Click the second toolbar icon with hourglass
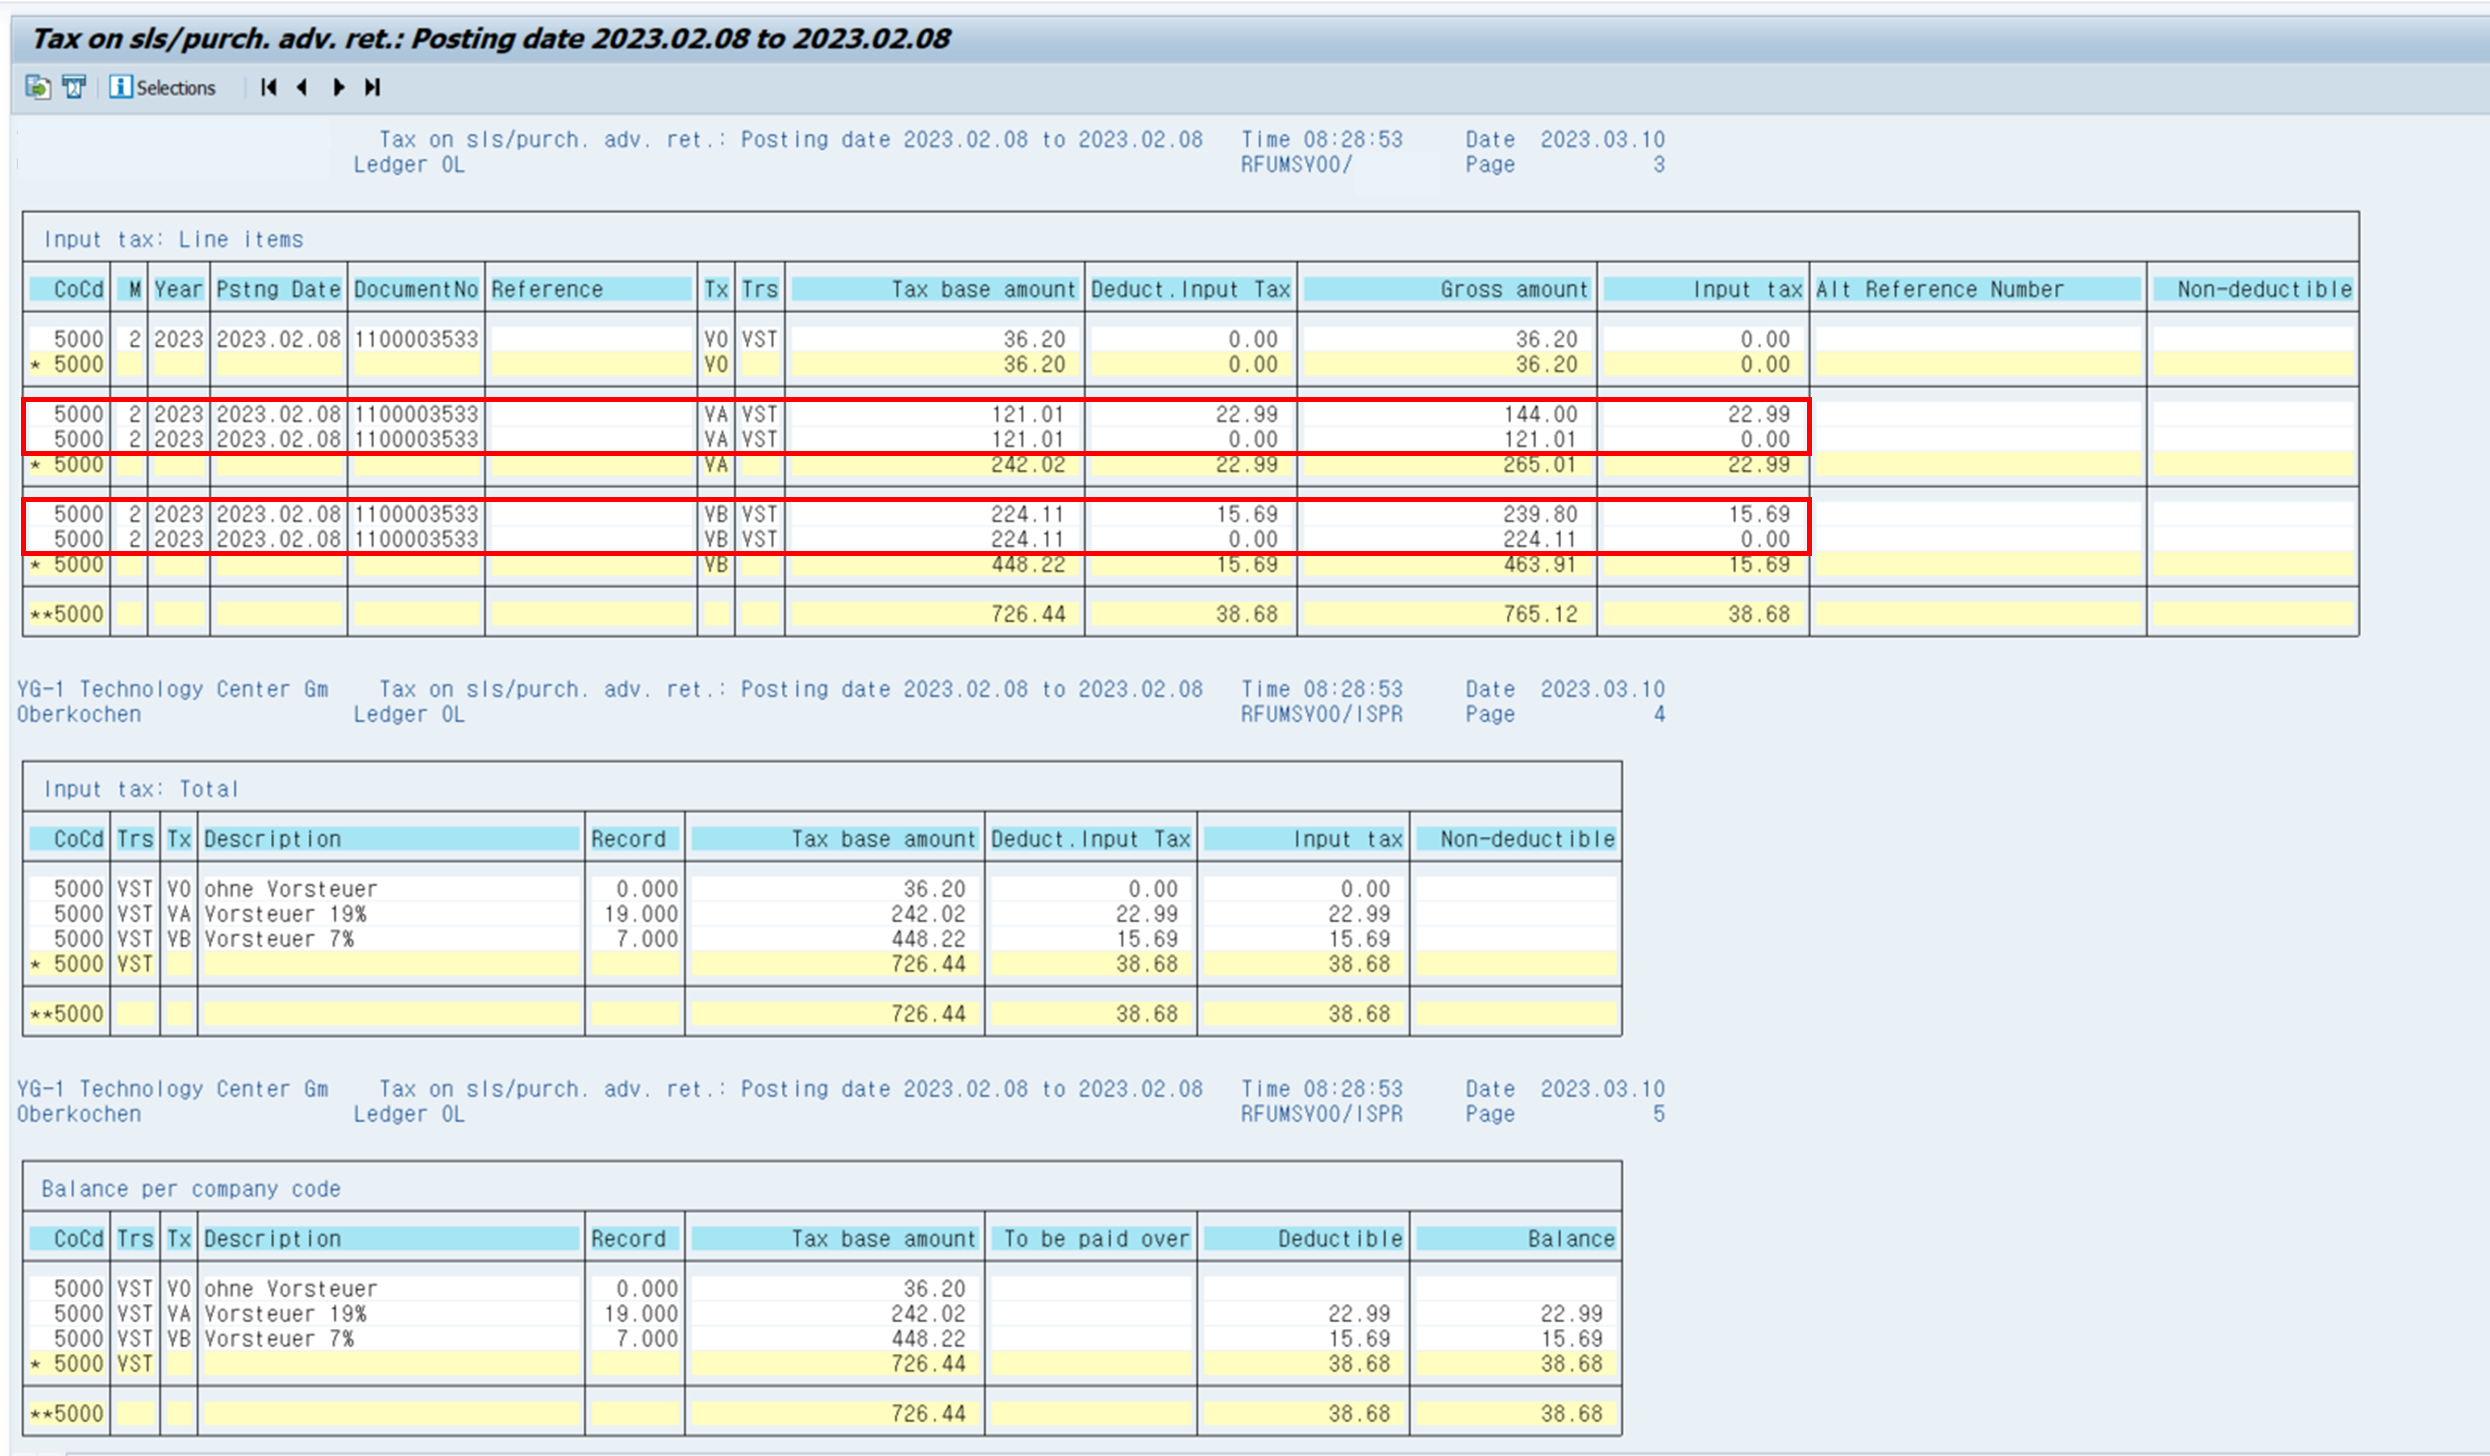 (74, 87)
